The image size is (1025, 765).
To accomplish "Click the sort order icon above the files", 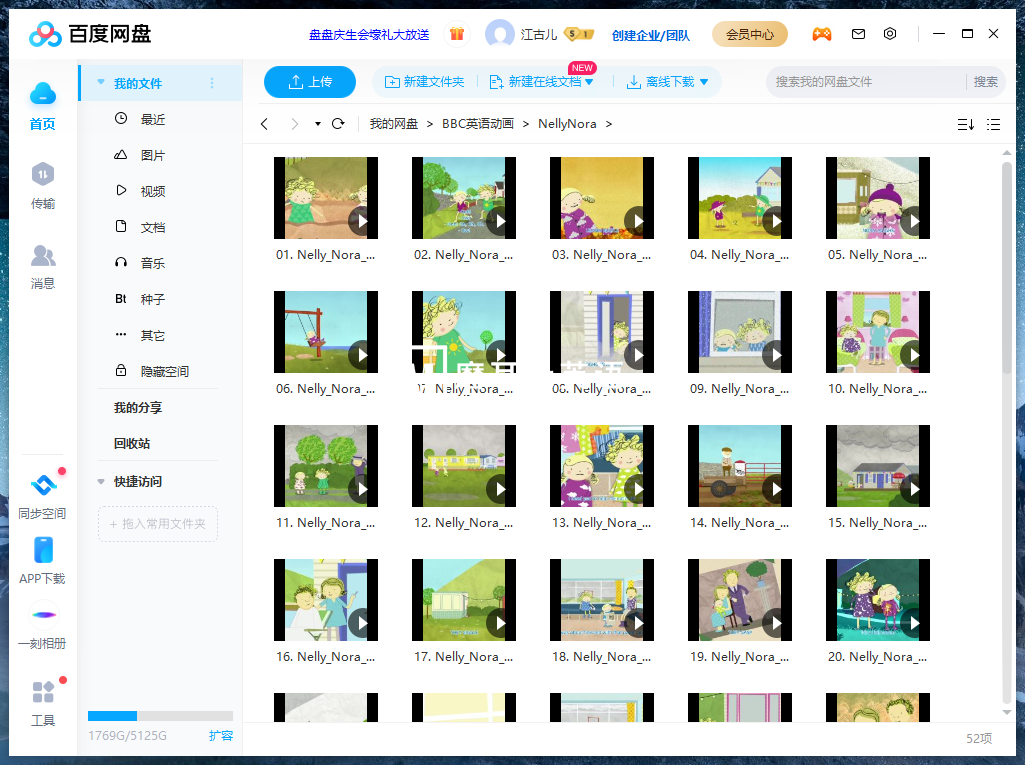I will pos(964,123).
